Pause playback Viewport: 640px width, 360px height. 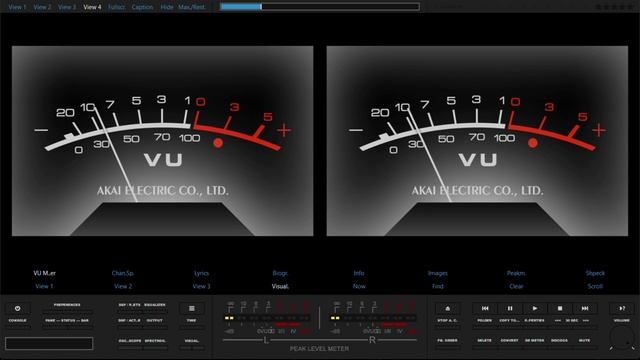coord(510,309)
